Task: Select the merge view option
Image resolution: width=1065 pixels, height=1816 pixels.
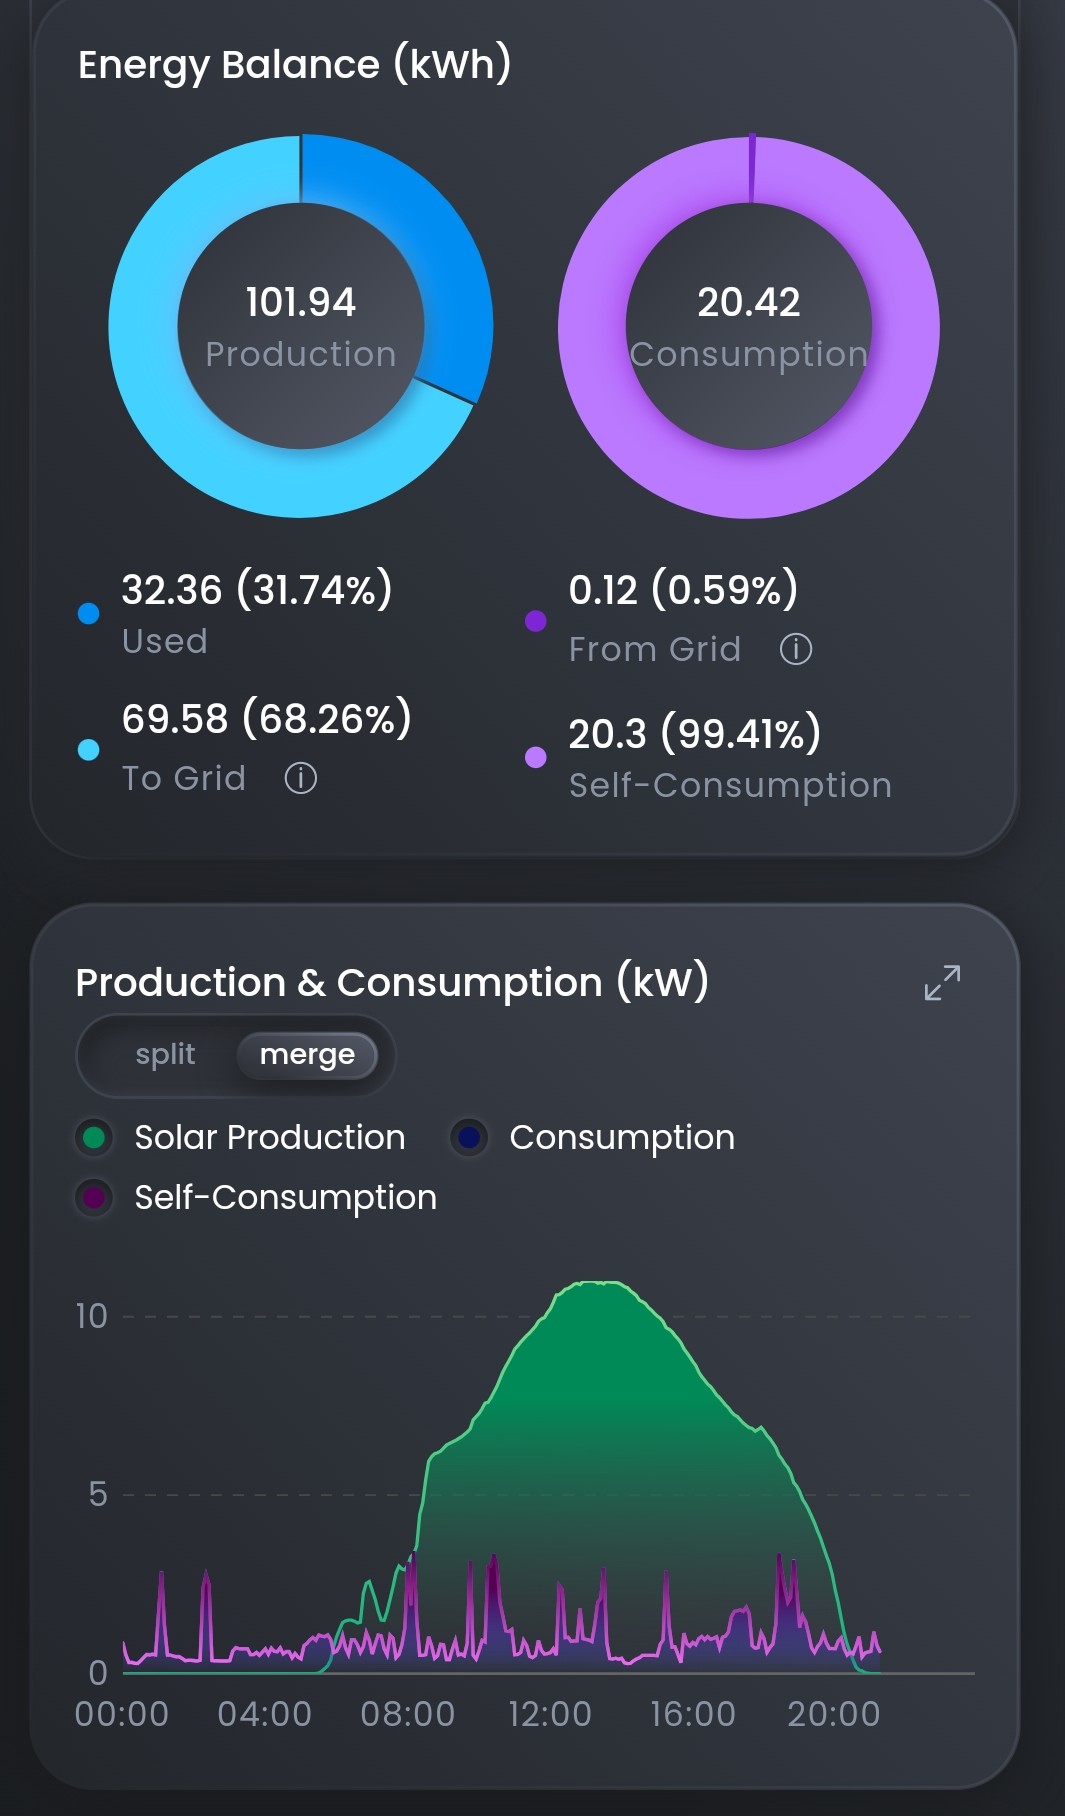Action: tap(307, 1055)
